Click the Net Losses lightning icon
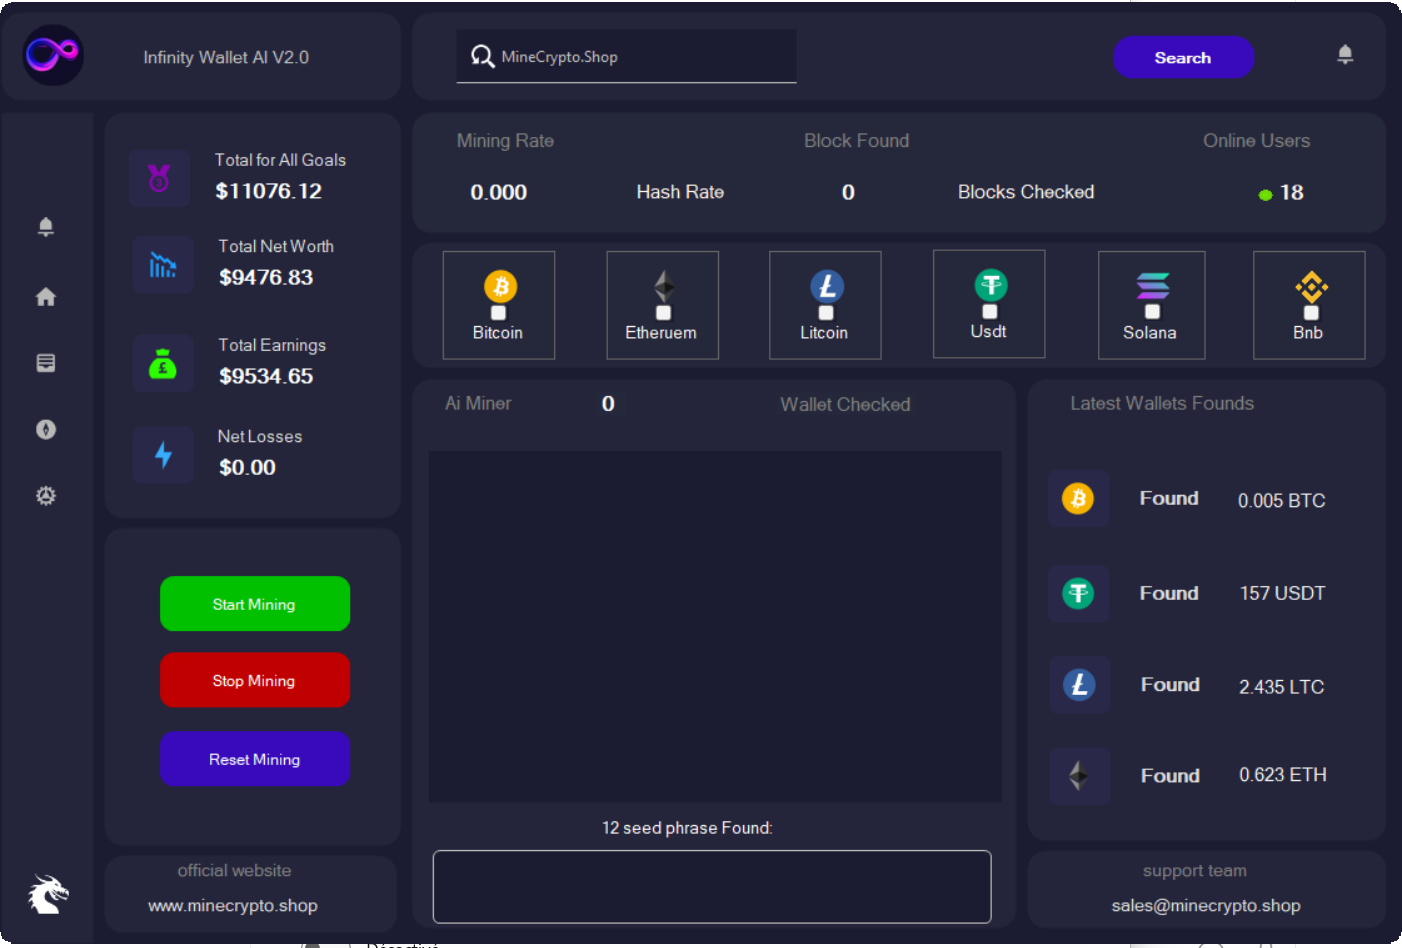1402x948 pixels. point(163,456)
